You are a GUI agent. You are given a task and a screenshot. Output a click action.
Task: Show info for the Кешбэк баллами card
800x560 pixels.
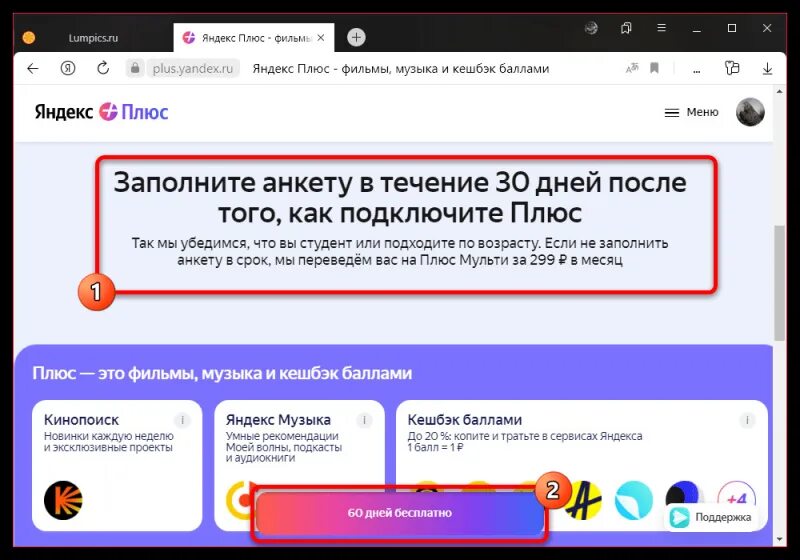[x=747, y=420]
